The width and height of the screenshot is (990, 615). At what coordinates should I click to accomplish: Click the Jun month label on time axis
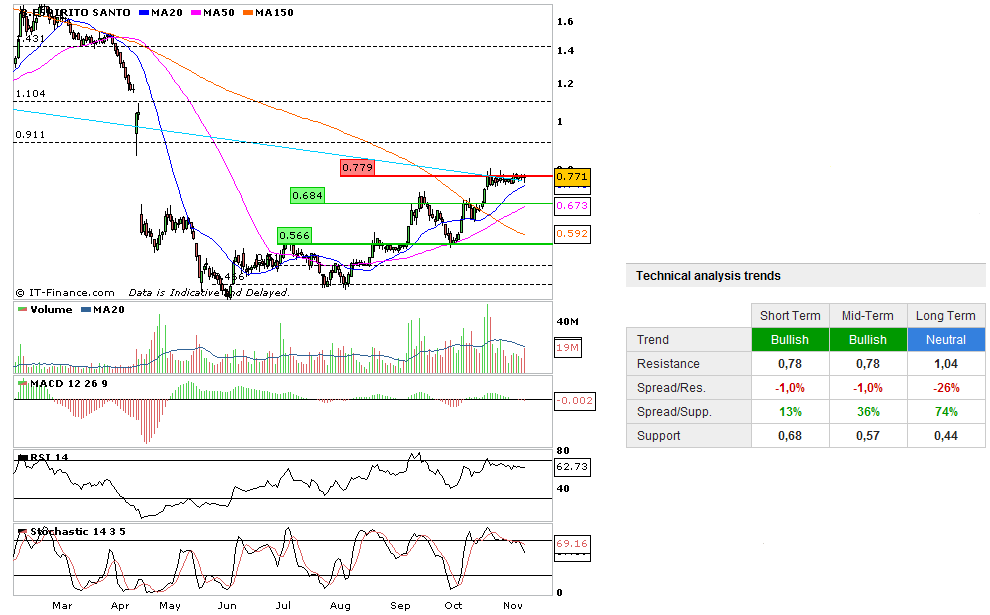pos(227,606)
